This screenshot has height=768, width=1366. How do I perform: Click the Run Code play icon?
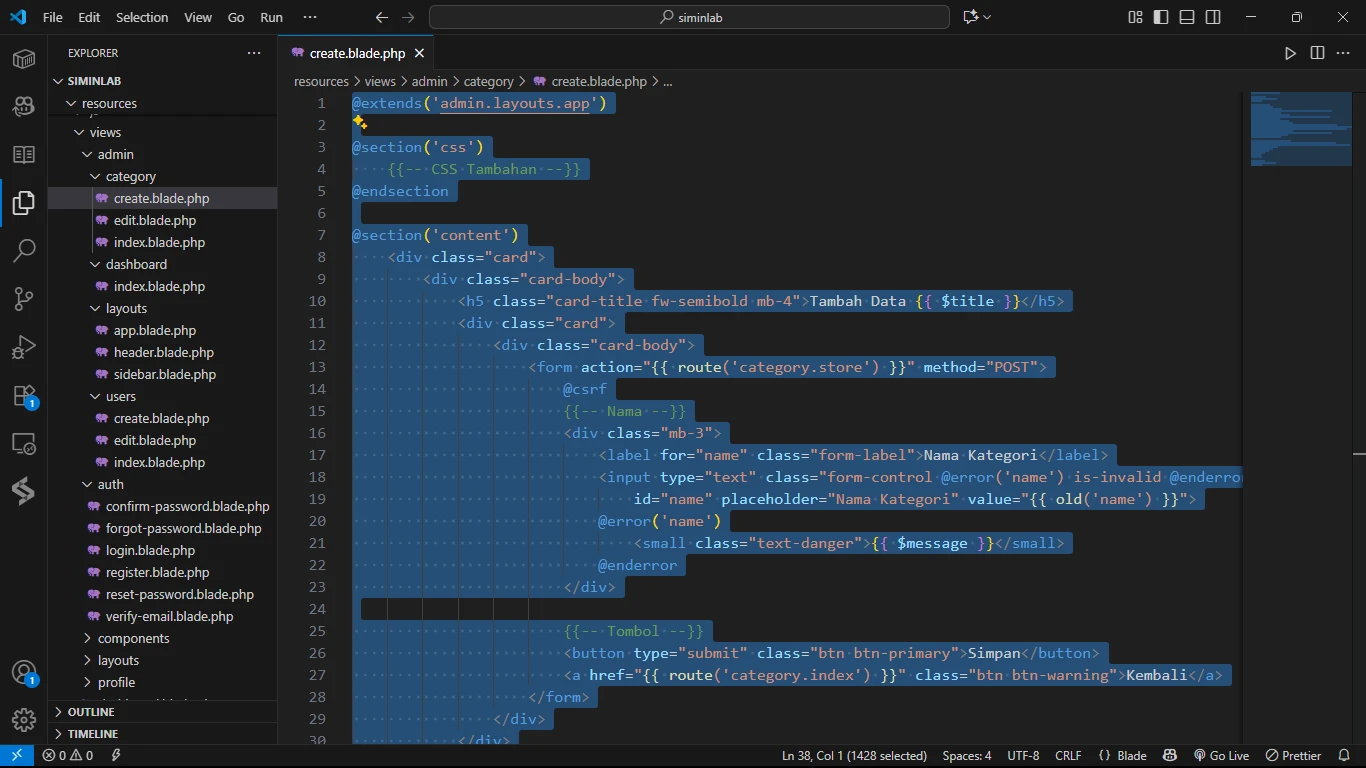1290,53
